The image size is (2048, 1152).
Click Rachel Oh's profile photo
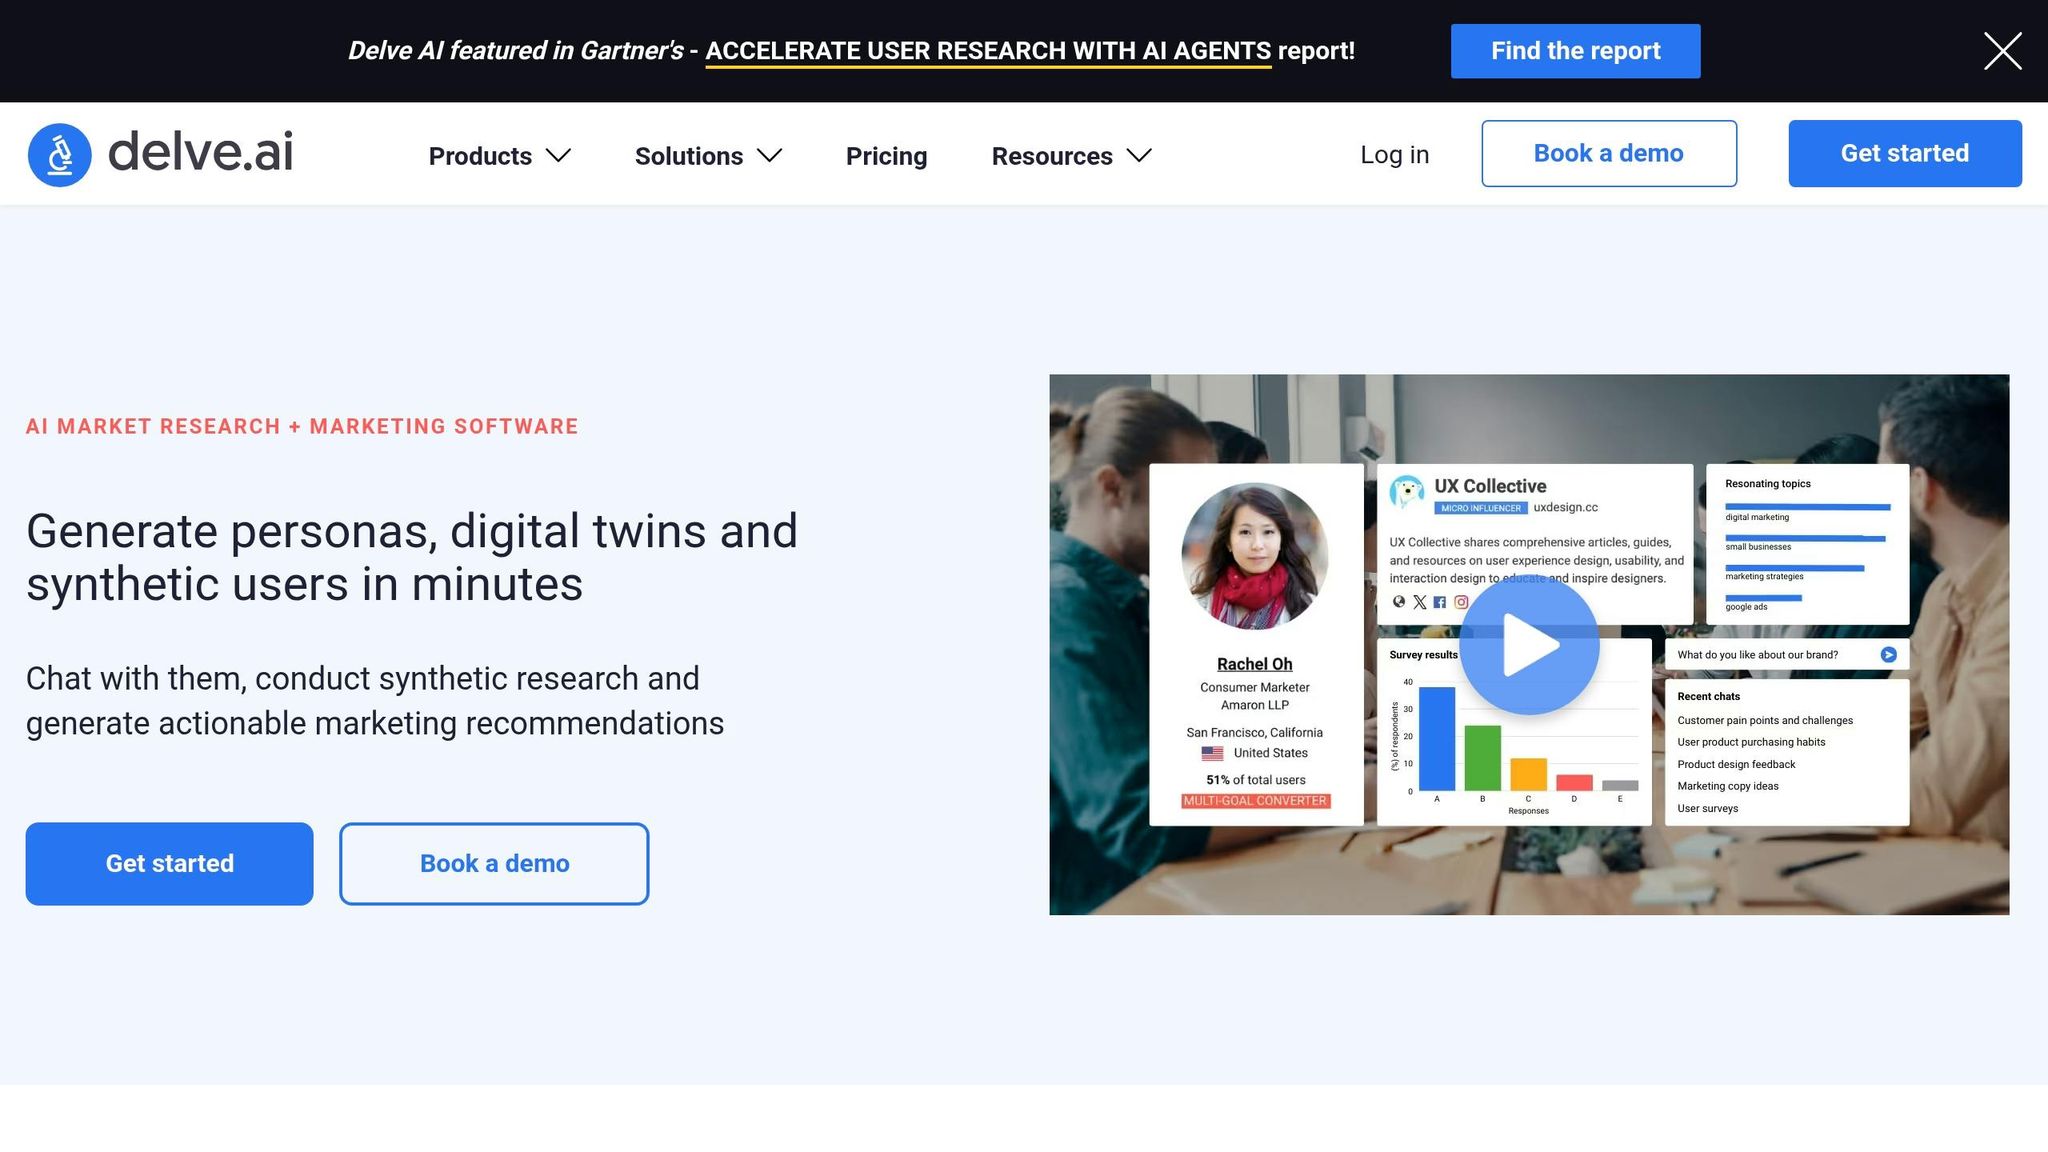point(1254,556)
